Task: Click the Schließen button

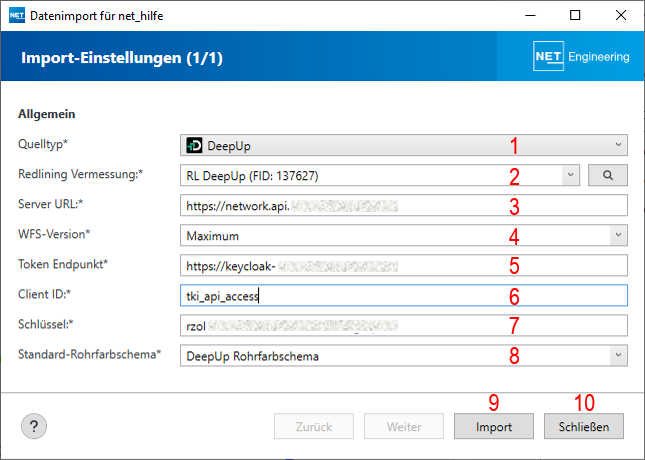Action: [x=584, y=426]
